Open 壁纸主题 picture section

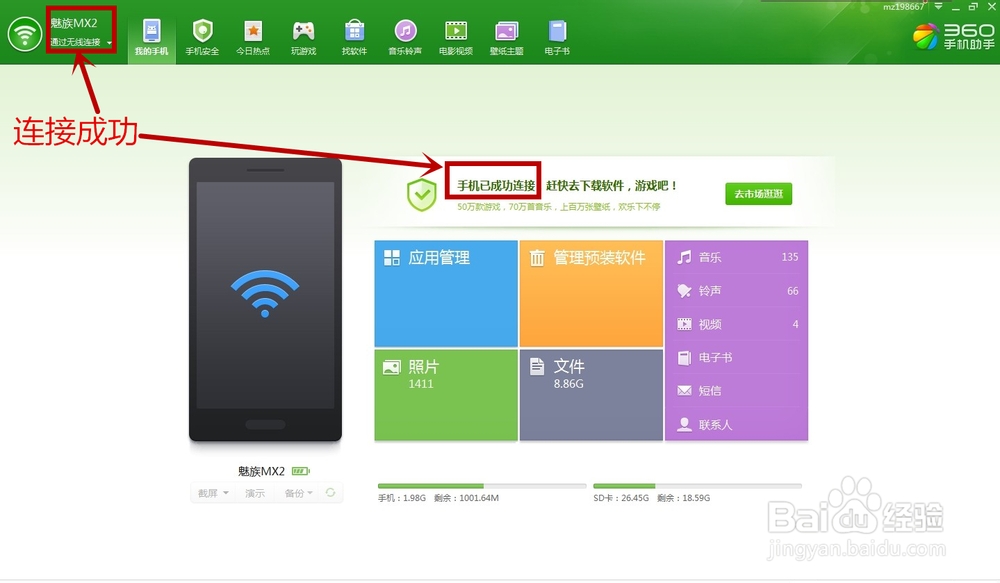[x=506, y=38]
